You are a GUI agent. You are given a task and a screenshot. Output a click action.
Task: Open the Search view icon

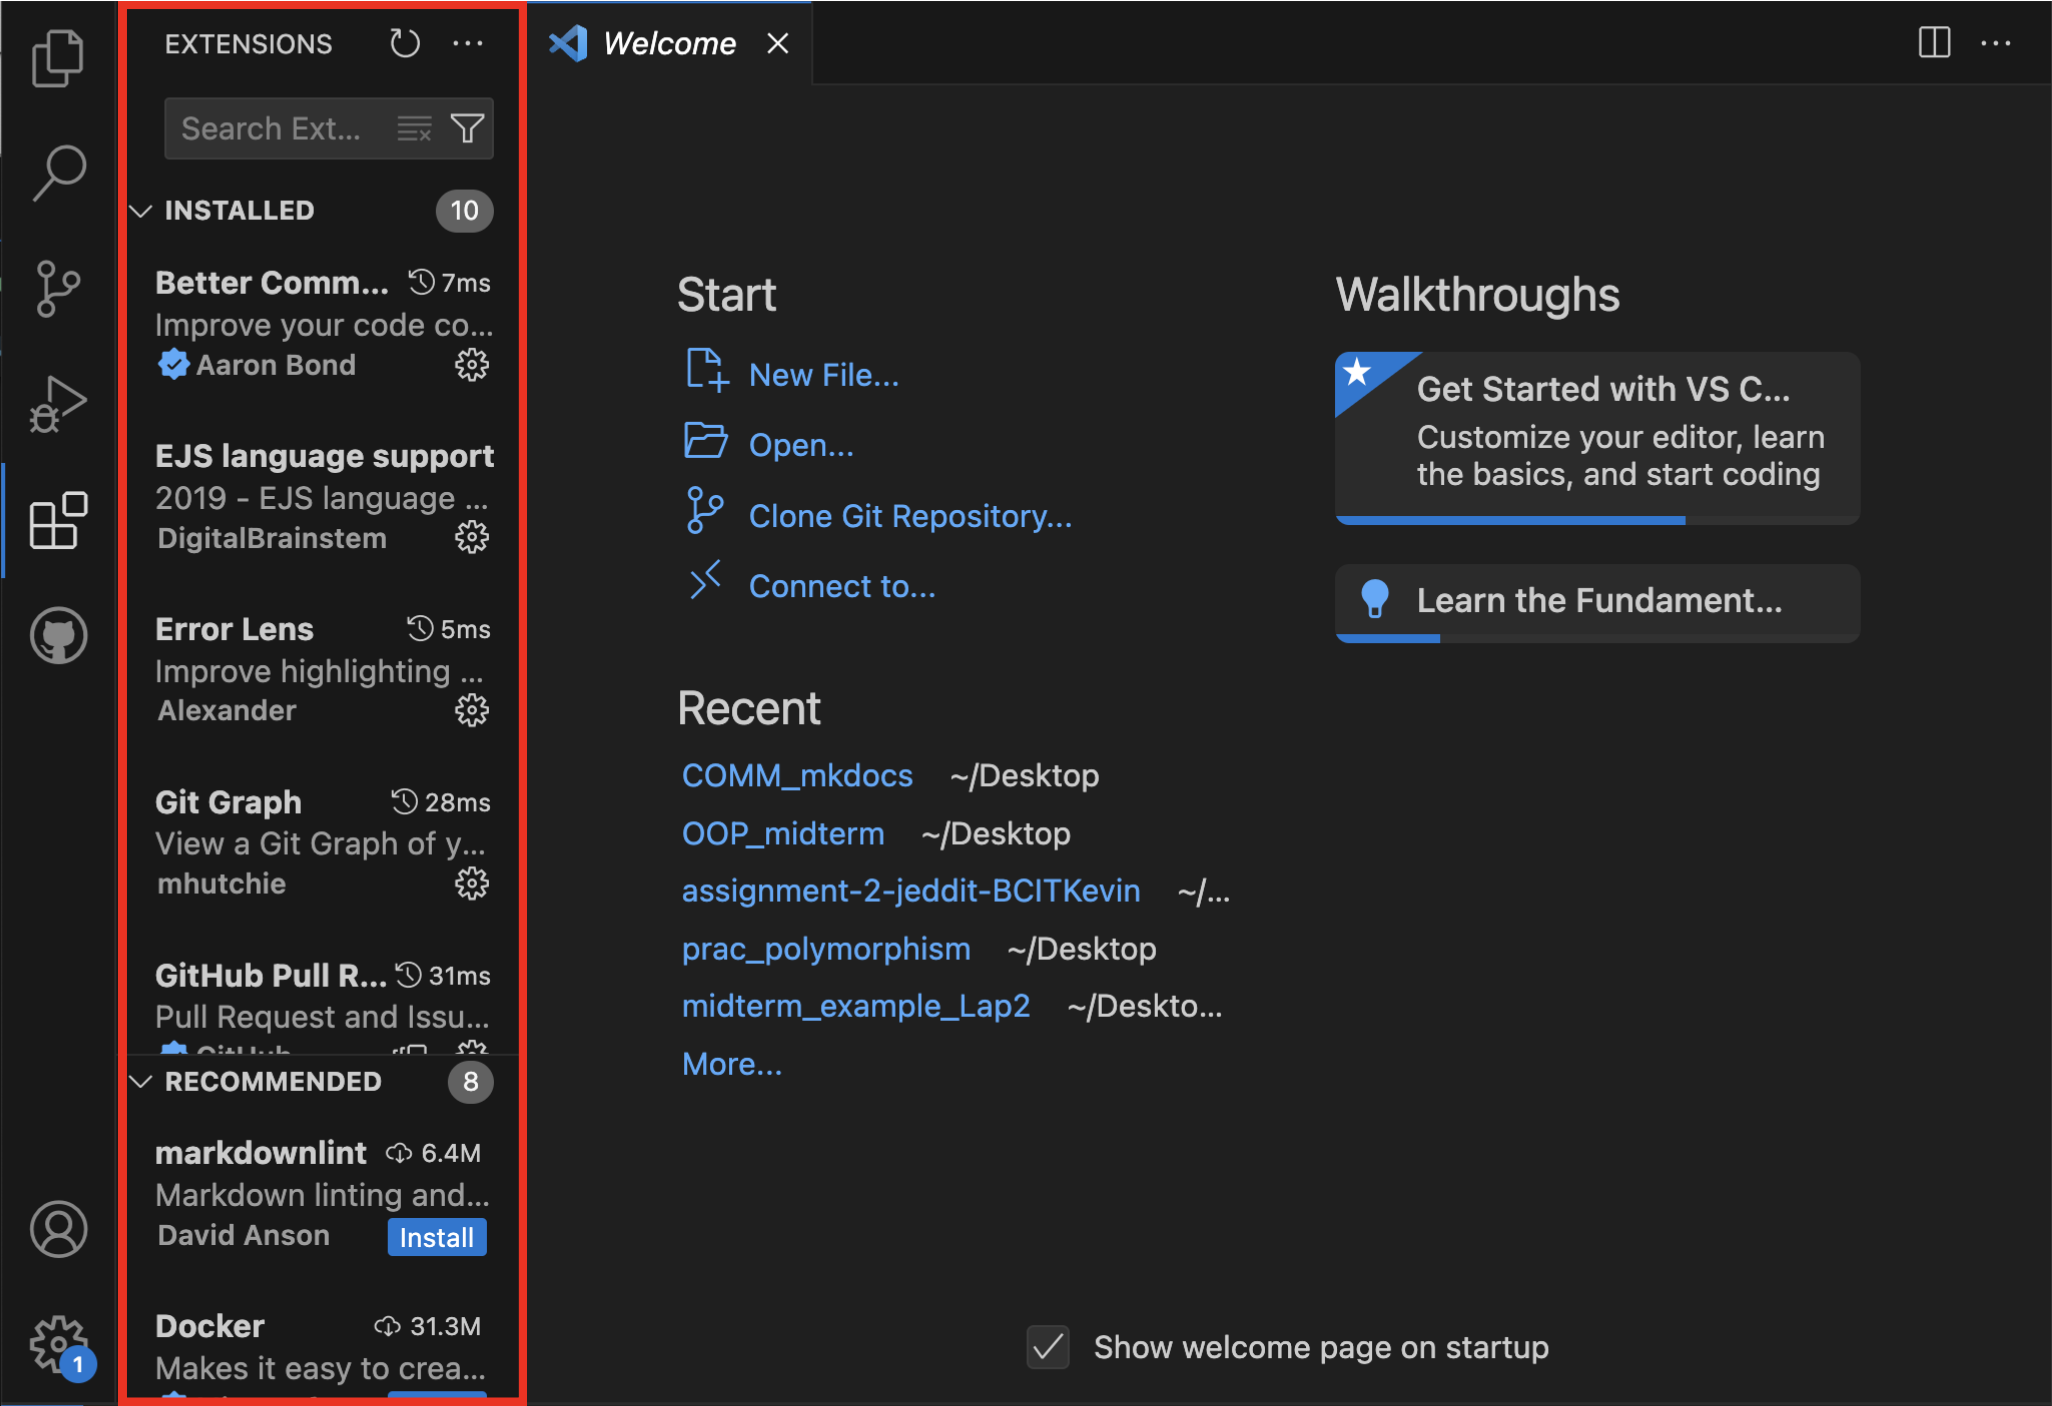58,172
